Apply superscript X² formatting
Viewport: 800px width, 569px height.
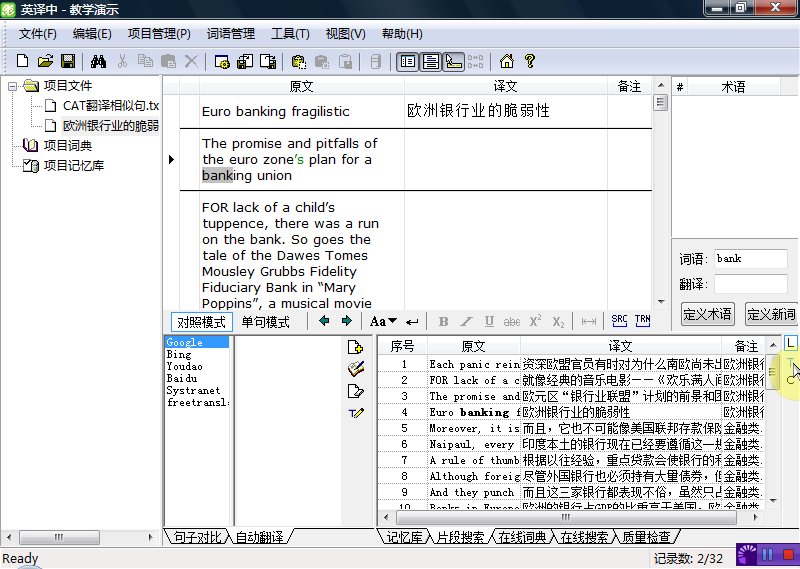535,321
